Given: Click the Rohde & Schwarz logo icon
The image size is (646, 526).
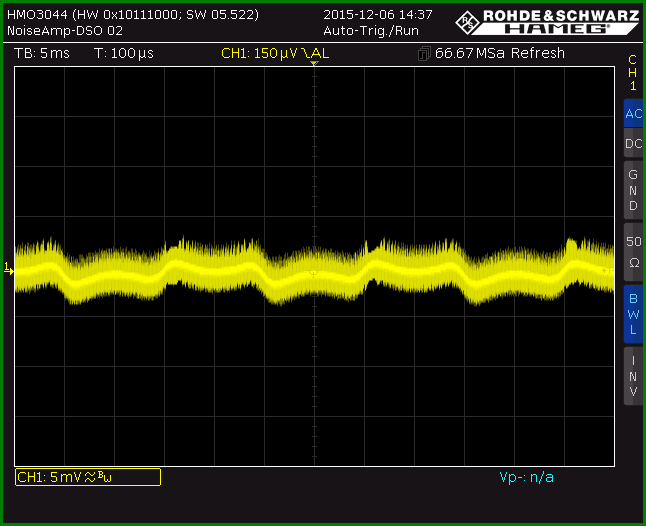Looking at the screenshot, I should coord(468,23).
